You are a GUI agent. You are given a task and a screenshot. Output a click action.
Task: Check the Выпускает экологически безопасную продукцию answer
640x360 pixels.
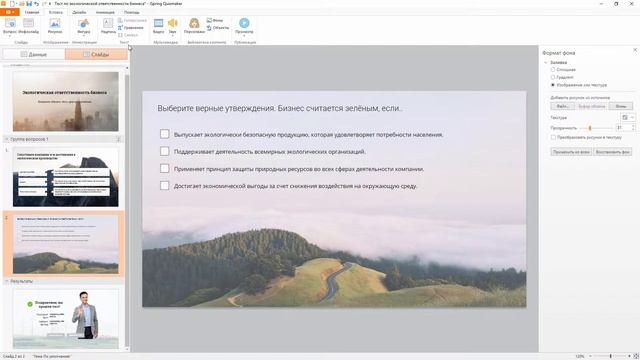click(164, 134)
